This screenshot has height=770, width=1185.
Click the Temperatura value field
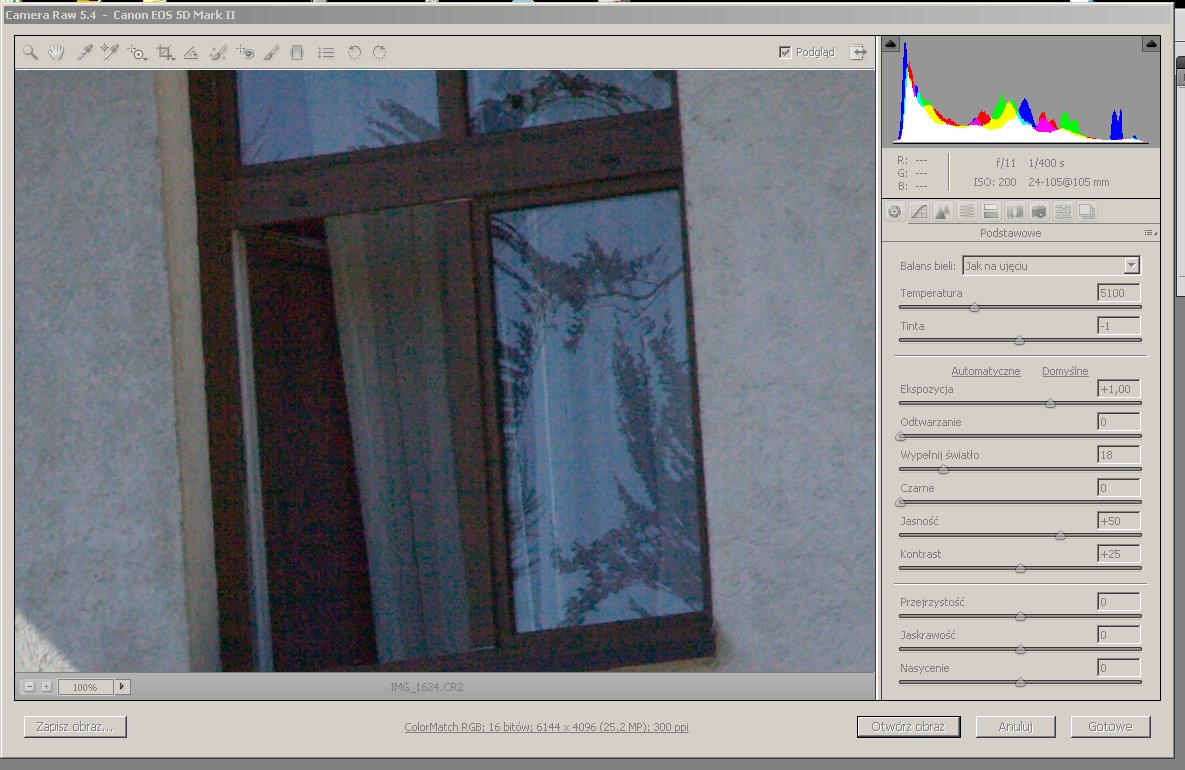(1118, 294)
